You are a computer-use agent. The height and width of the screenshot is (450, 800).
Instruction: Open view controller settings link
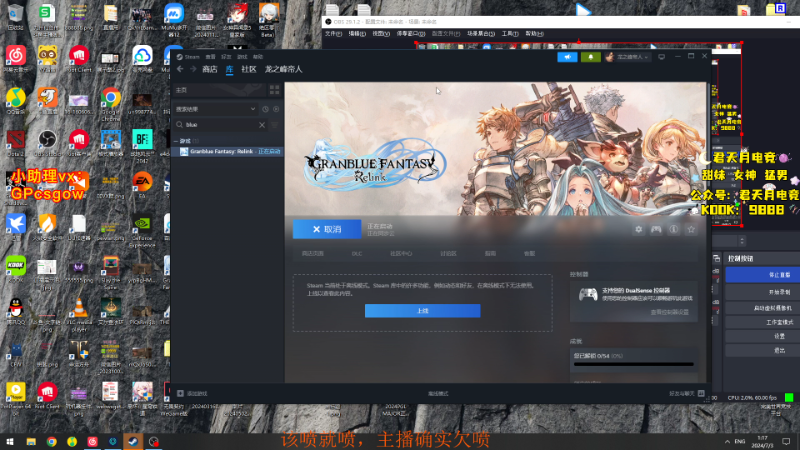click(x=669, y=312)
